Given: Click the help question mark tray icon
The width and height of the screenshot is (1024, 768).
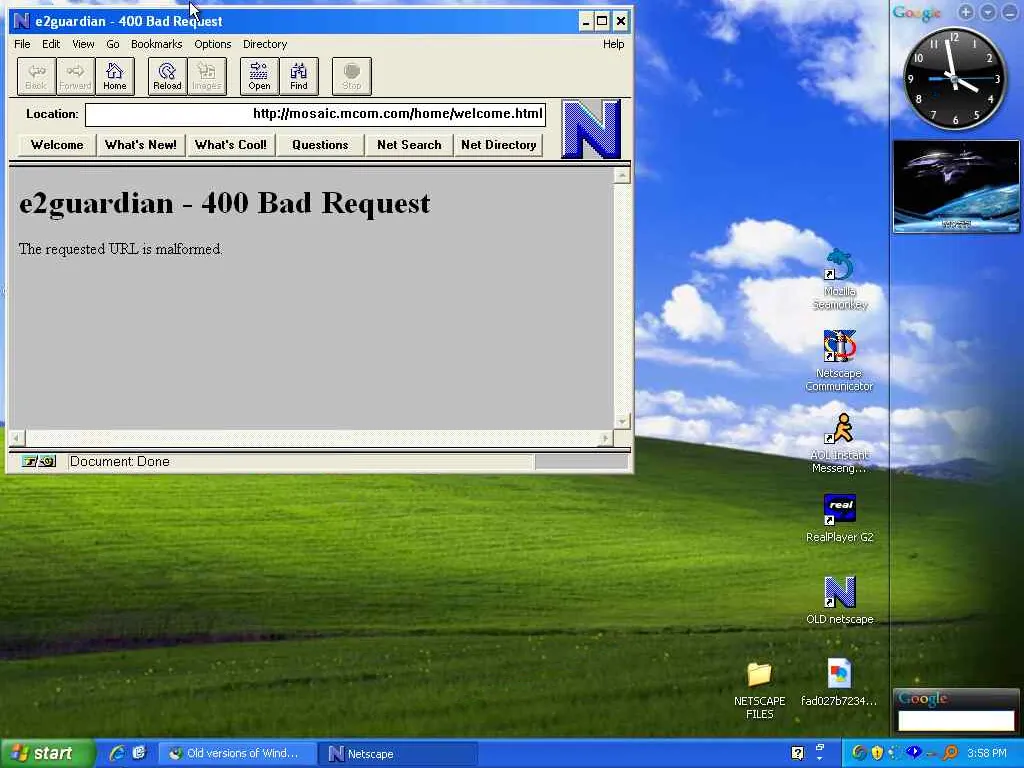Looking at the screenshot, I should pos(797,753).
